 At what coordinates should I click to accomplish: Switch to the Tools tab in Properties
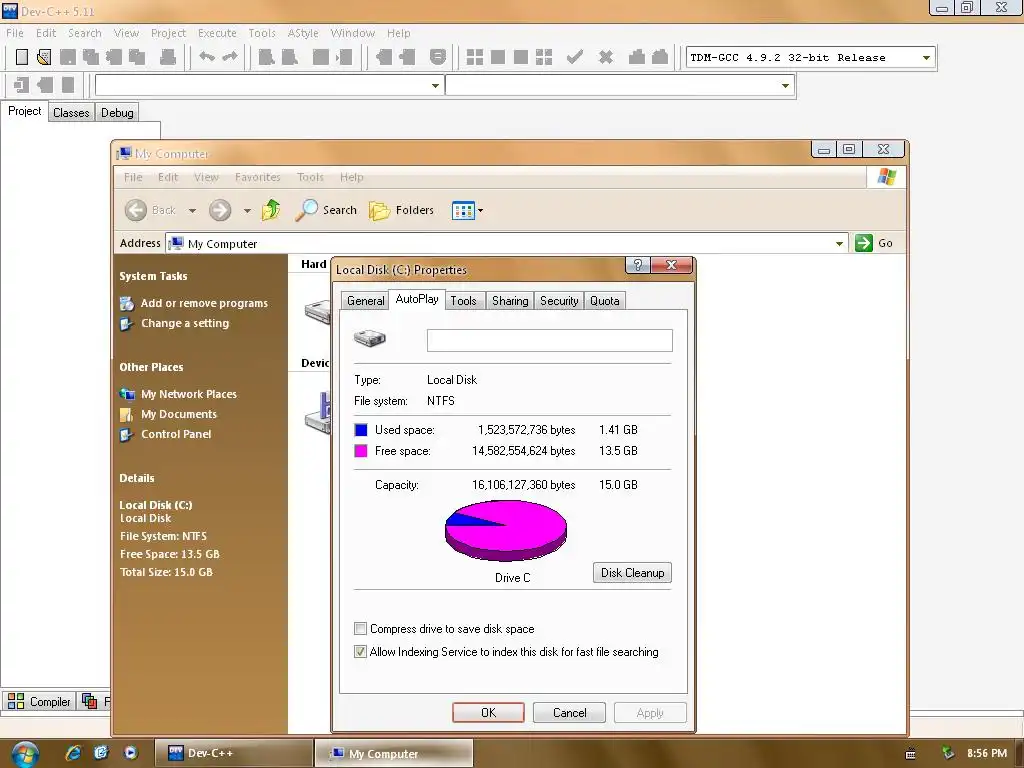463,301
